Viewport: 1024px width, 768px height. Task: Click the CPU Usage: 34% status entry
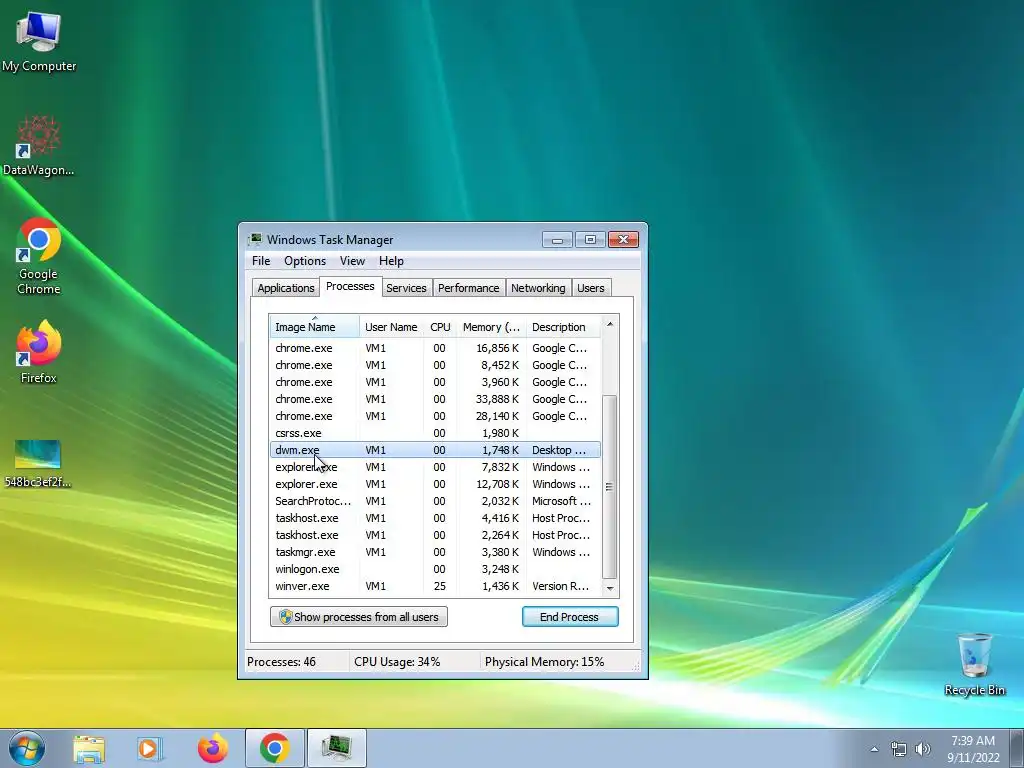click(x=397, y=662)
